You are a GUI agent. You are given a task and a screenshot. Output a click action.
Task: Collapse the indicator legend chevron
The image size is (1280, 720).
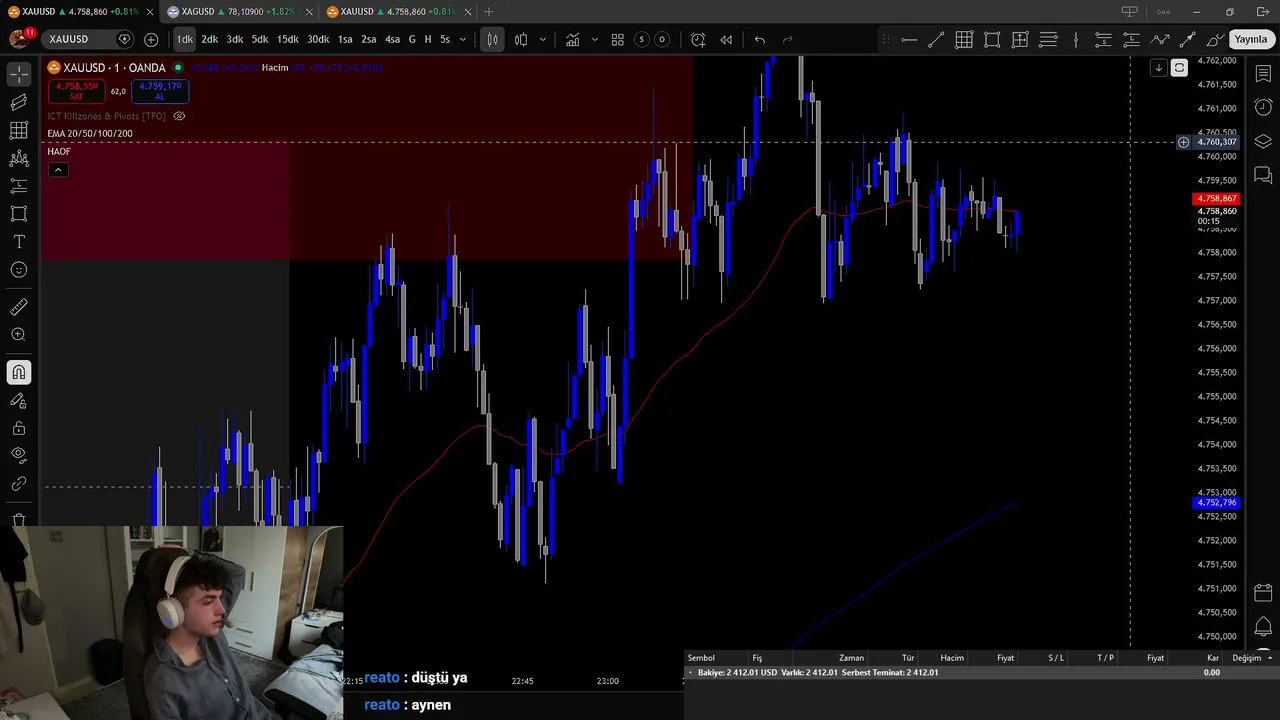58,170
